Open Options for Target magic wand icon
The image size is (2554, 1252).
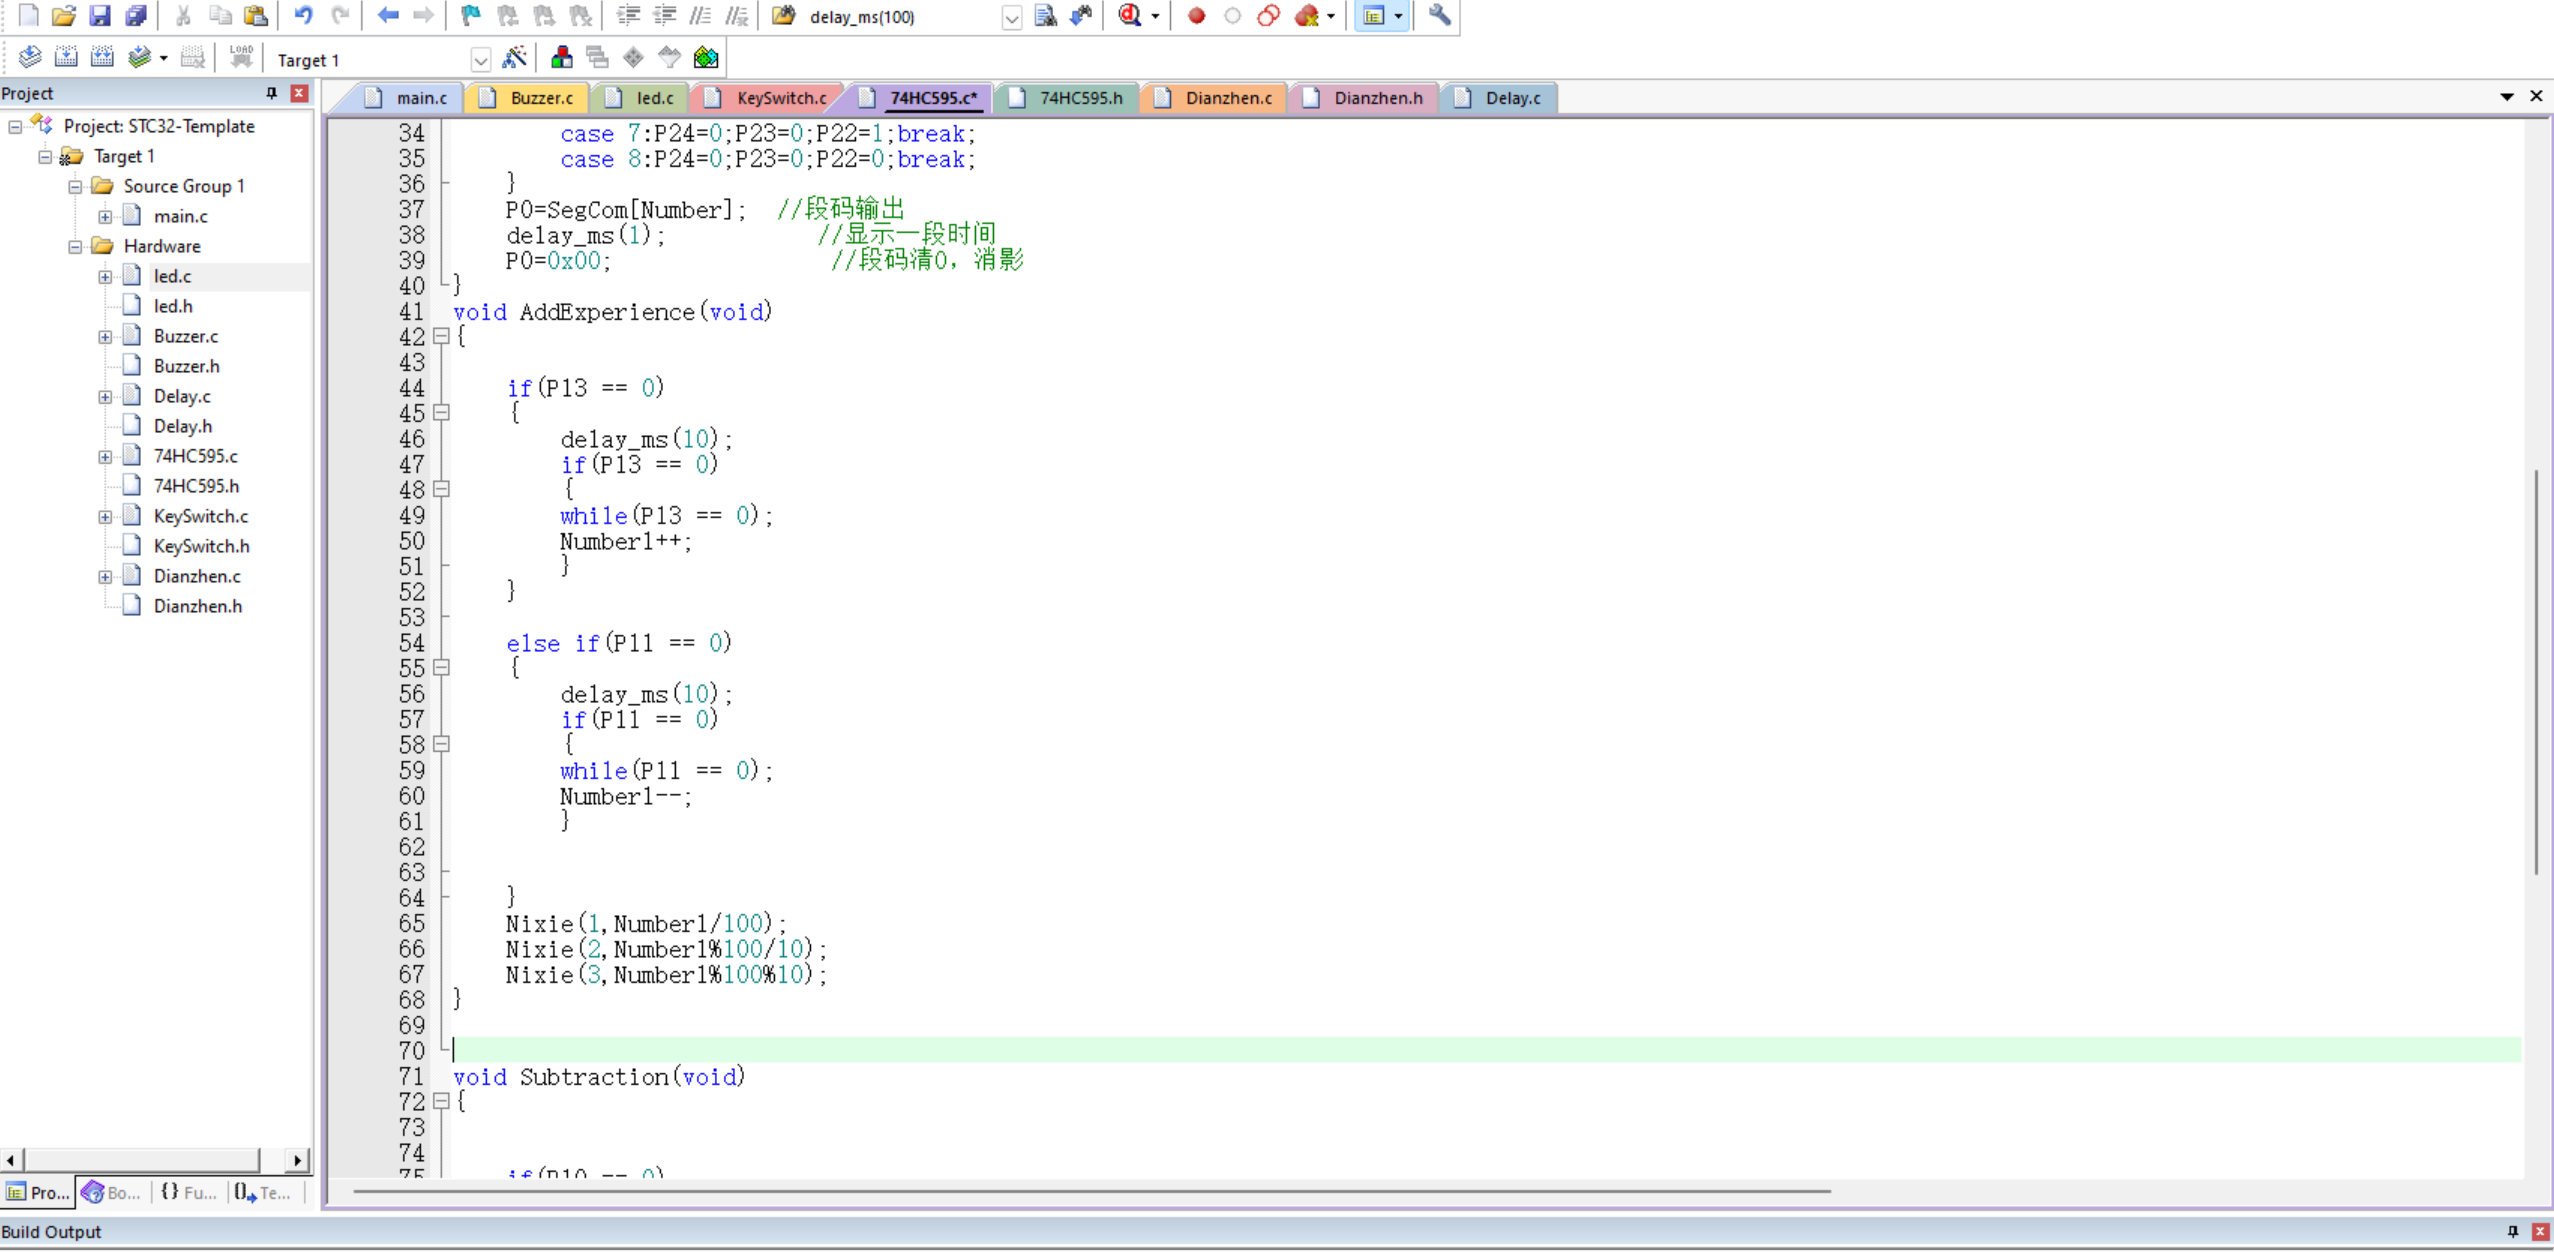pyautogui.click(x=514, y=58)
